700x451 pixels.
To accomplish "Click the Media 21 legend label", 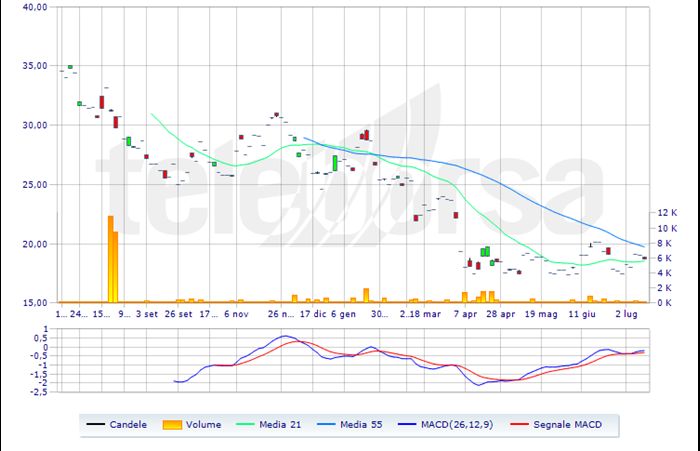I will (280, 425).
